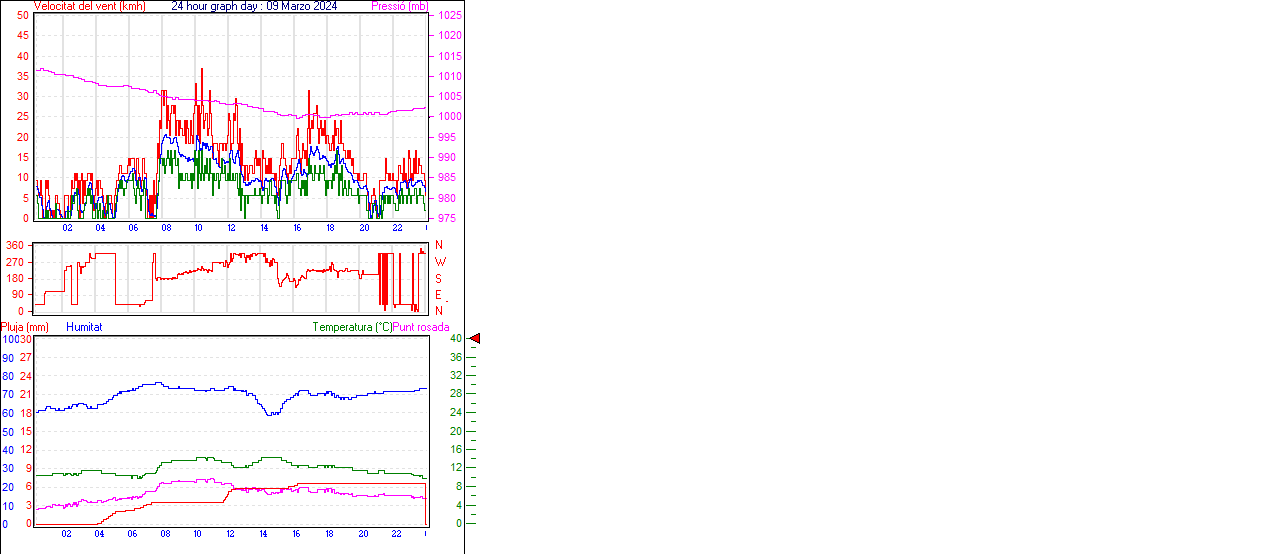Click the 'S' compass label on direction chart
Screen dimensions: 1280x554
click(x=439, y=278)
